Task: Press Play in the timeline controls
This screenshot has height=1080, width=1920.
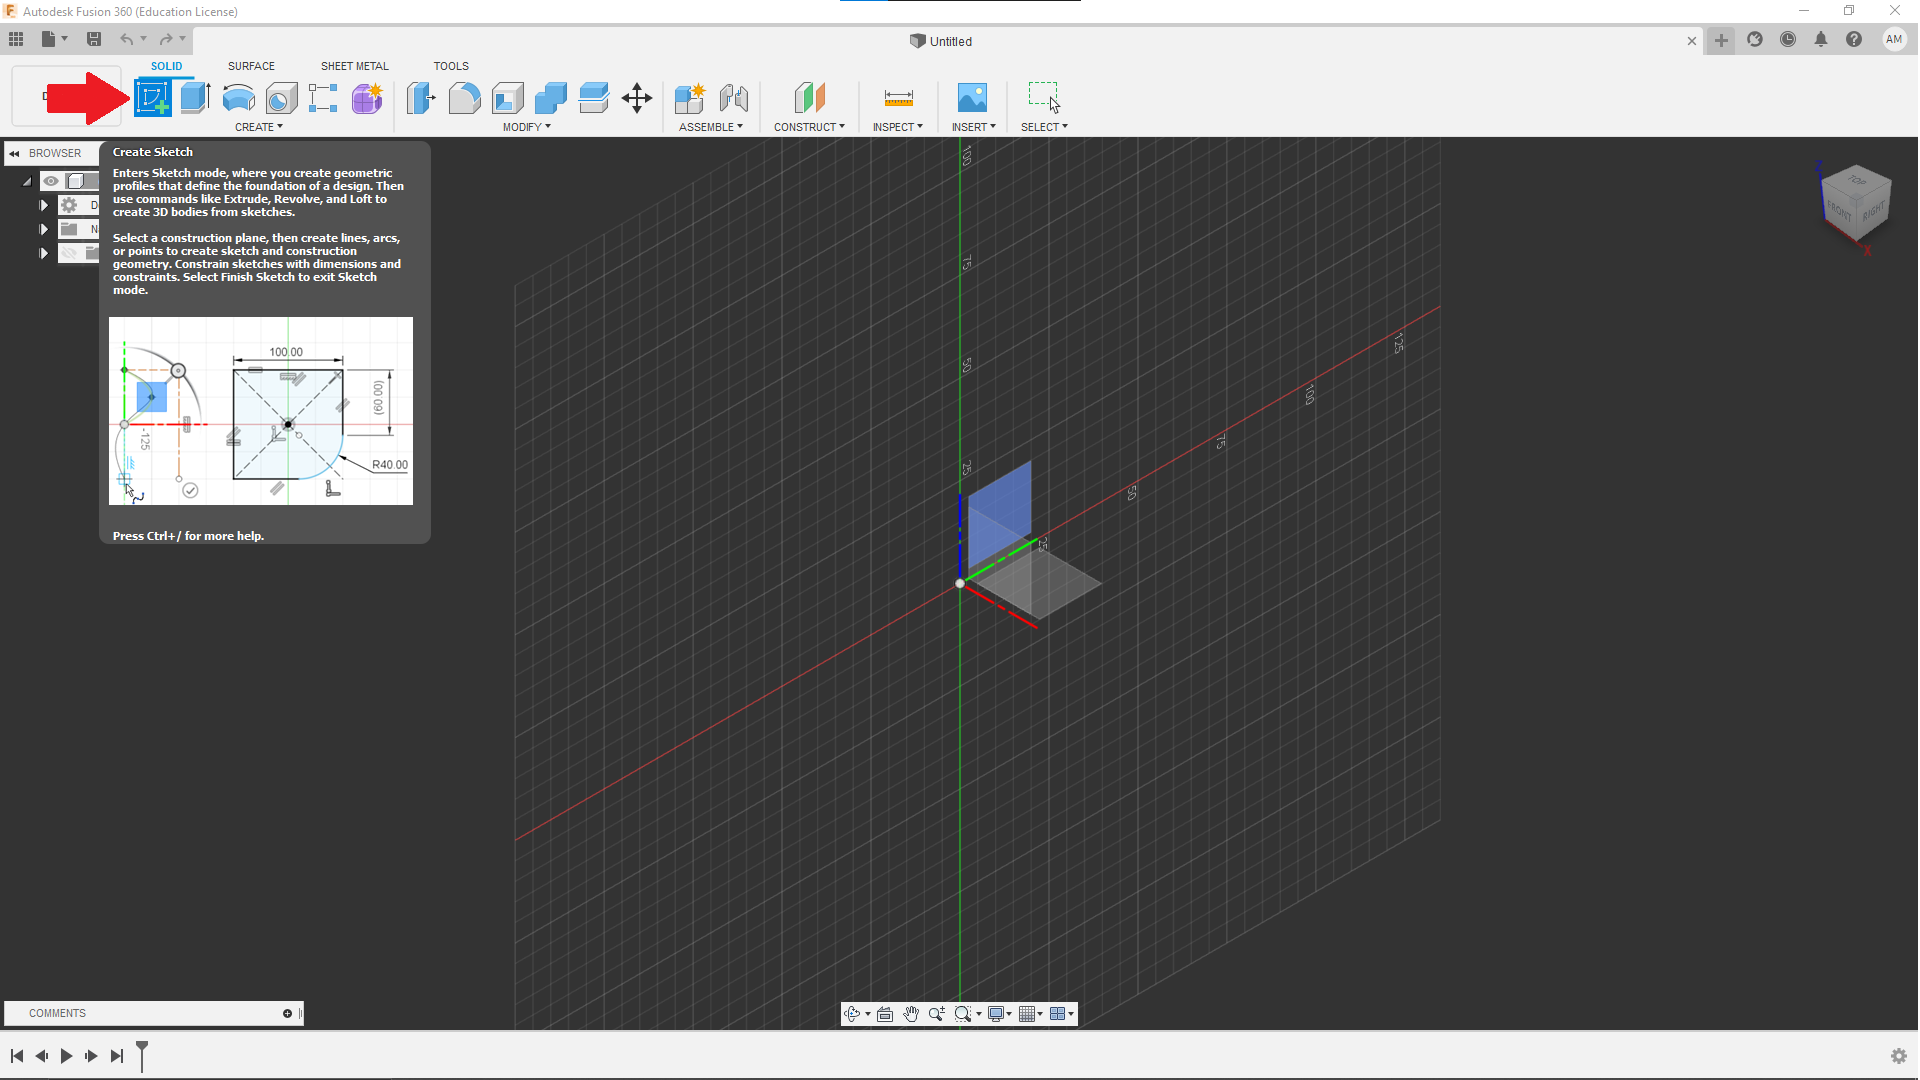Action: point(66,1055)
